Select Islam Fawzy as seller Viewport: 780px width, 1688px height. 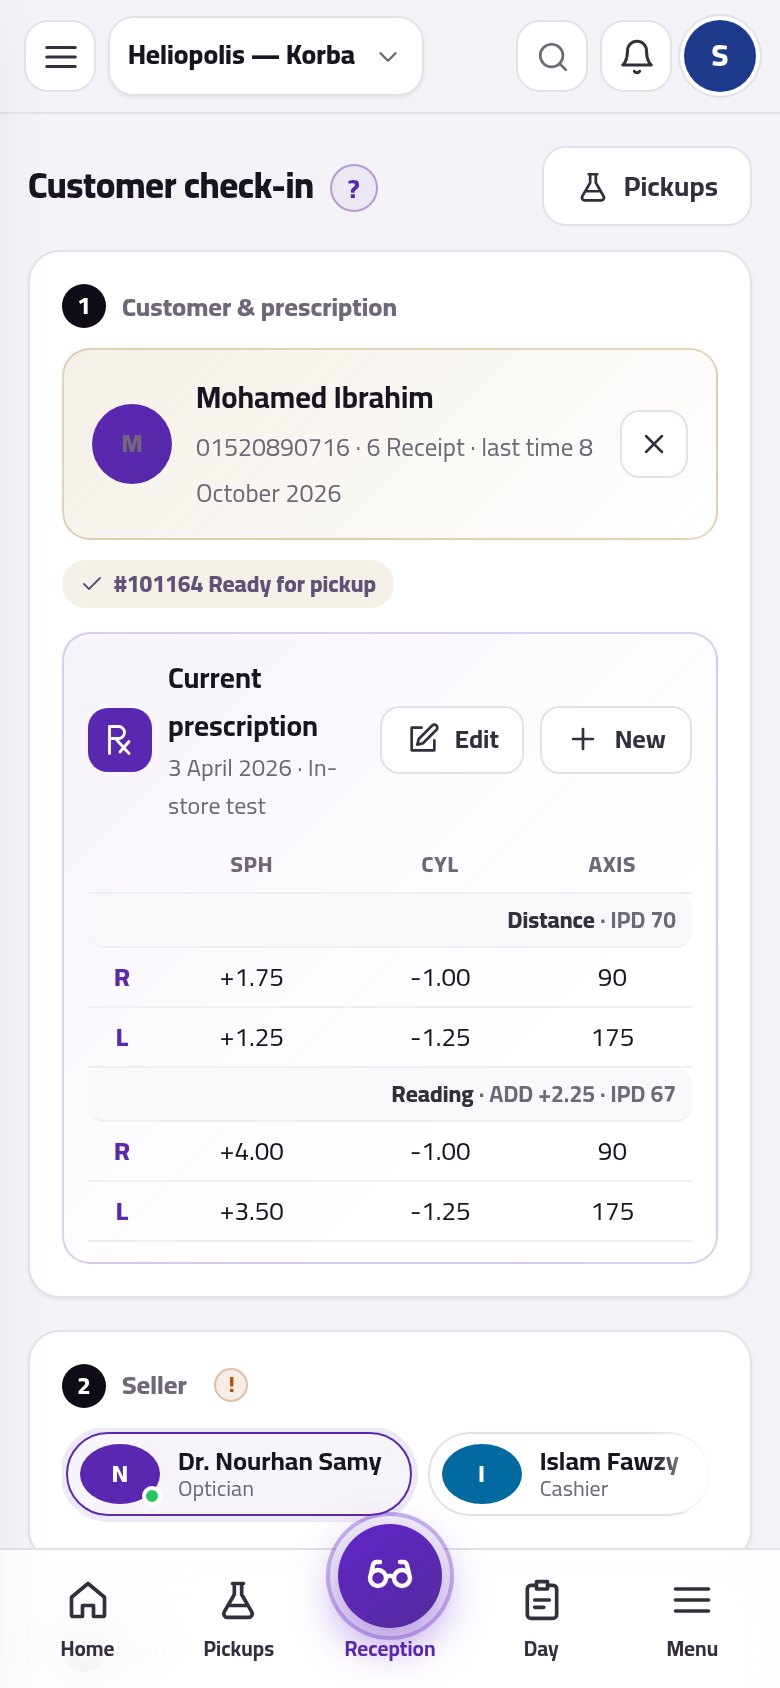pos(569,1474)
